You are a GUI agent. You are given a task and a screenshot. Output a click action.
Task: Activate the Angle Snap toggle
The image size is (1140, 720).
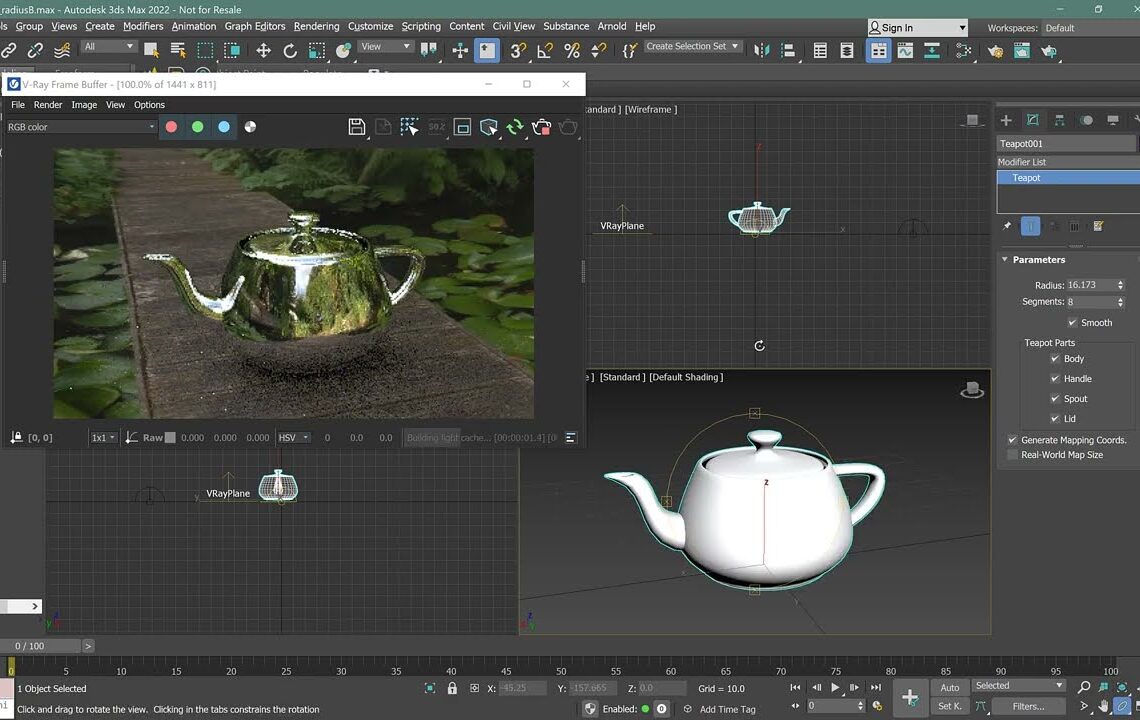pos(545,50)
